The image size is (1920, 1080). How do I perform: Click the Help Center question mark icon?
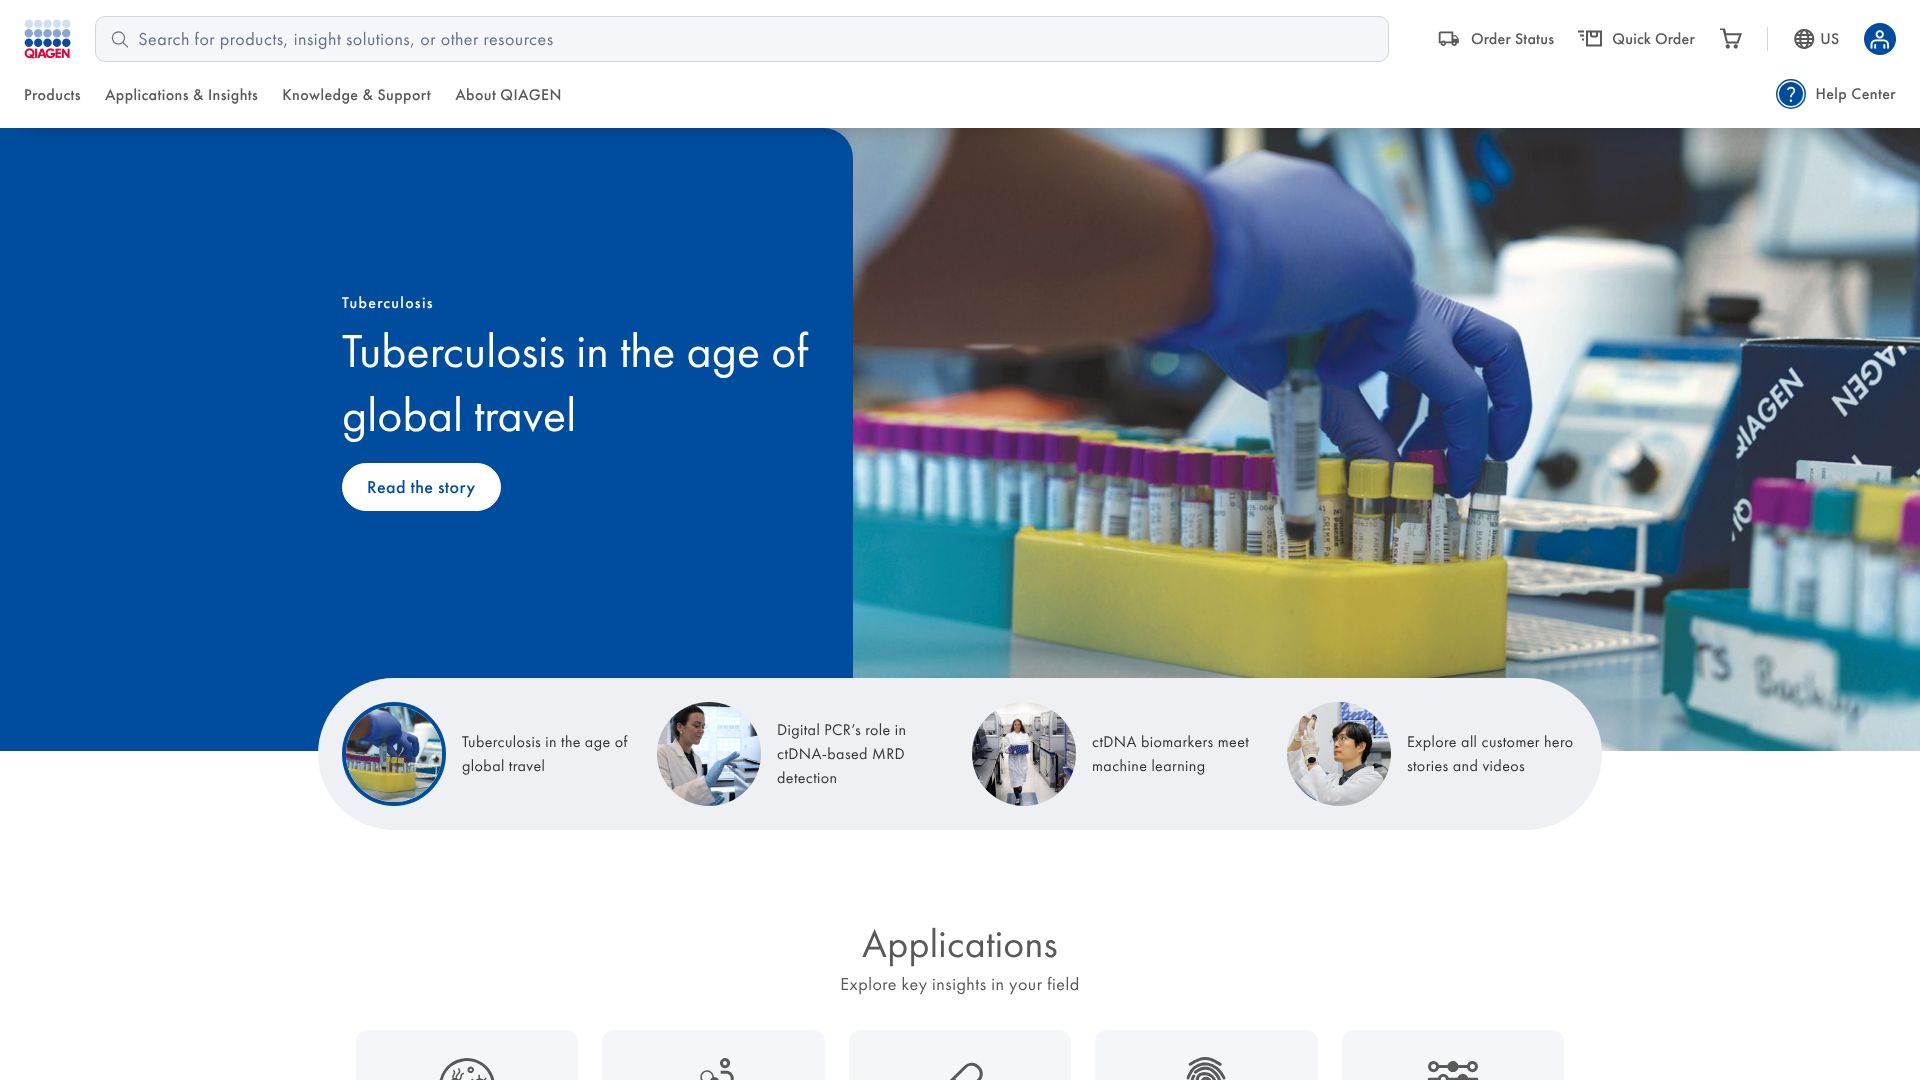tap(1790, 94)
